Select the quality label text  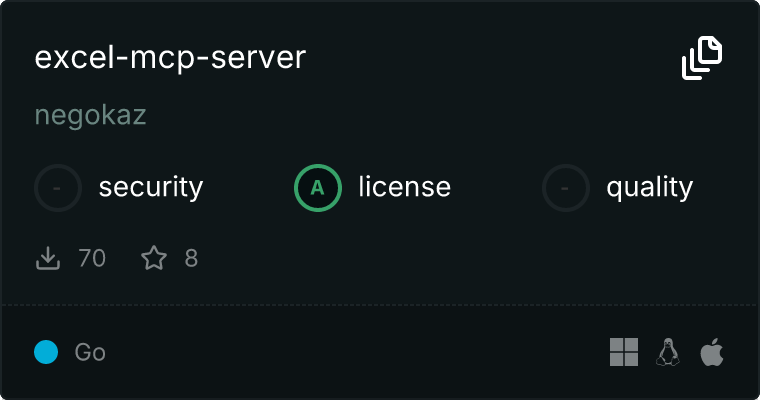[650, 187]
